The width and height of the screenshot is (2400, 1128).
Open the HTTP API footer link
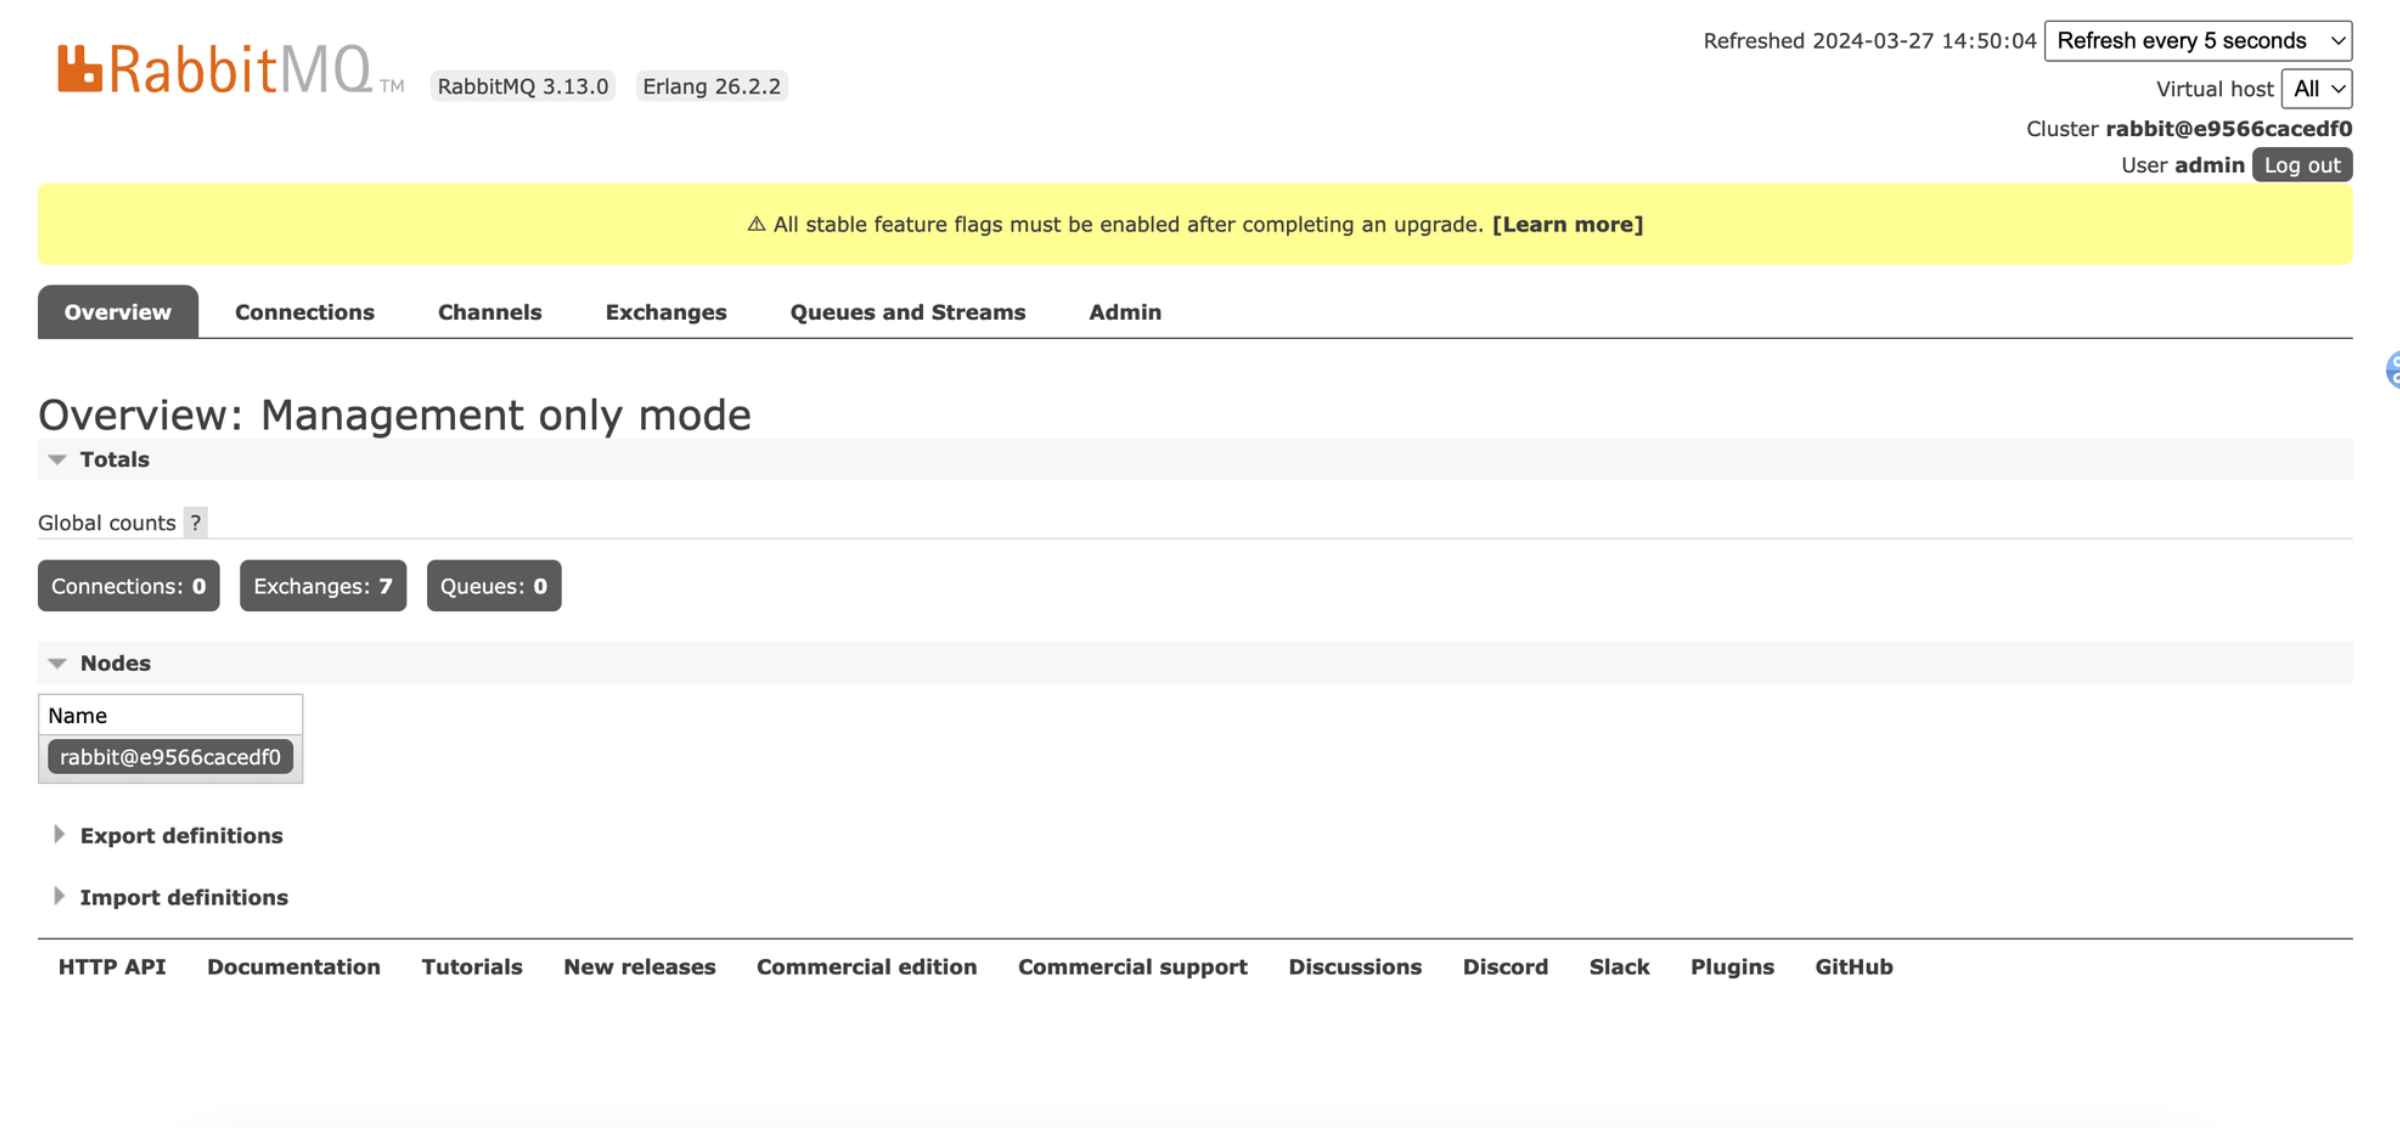(x=111, y=967)
